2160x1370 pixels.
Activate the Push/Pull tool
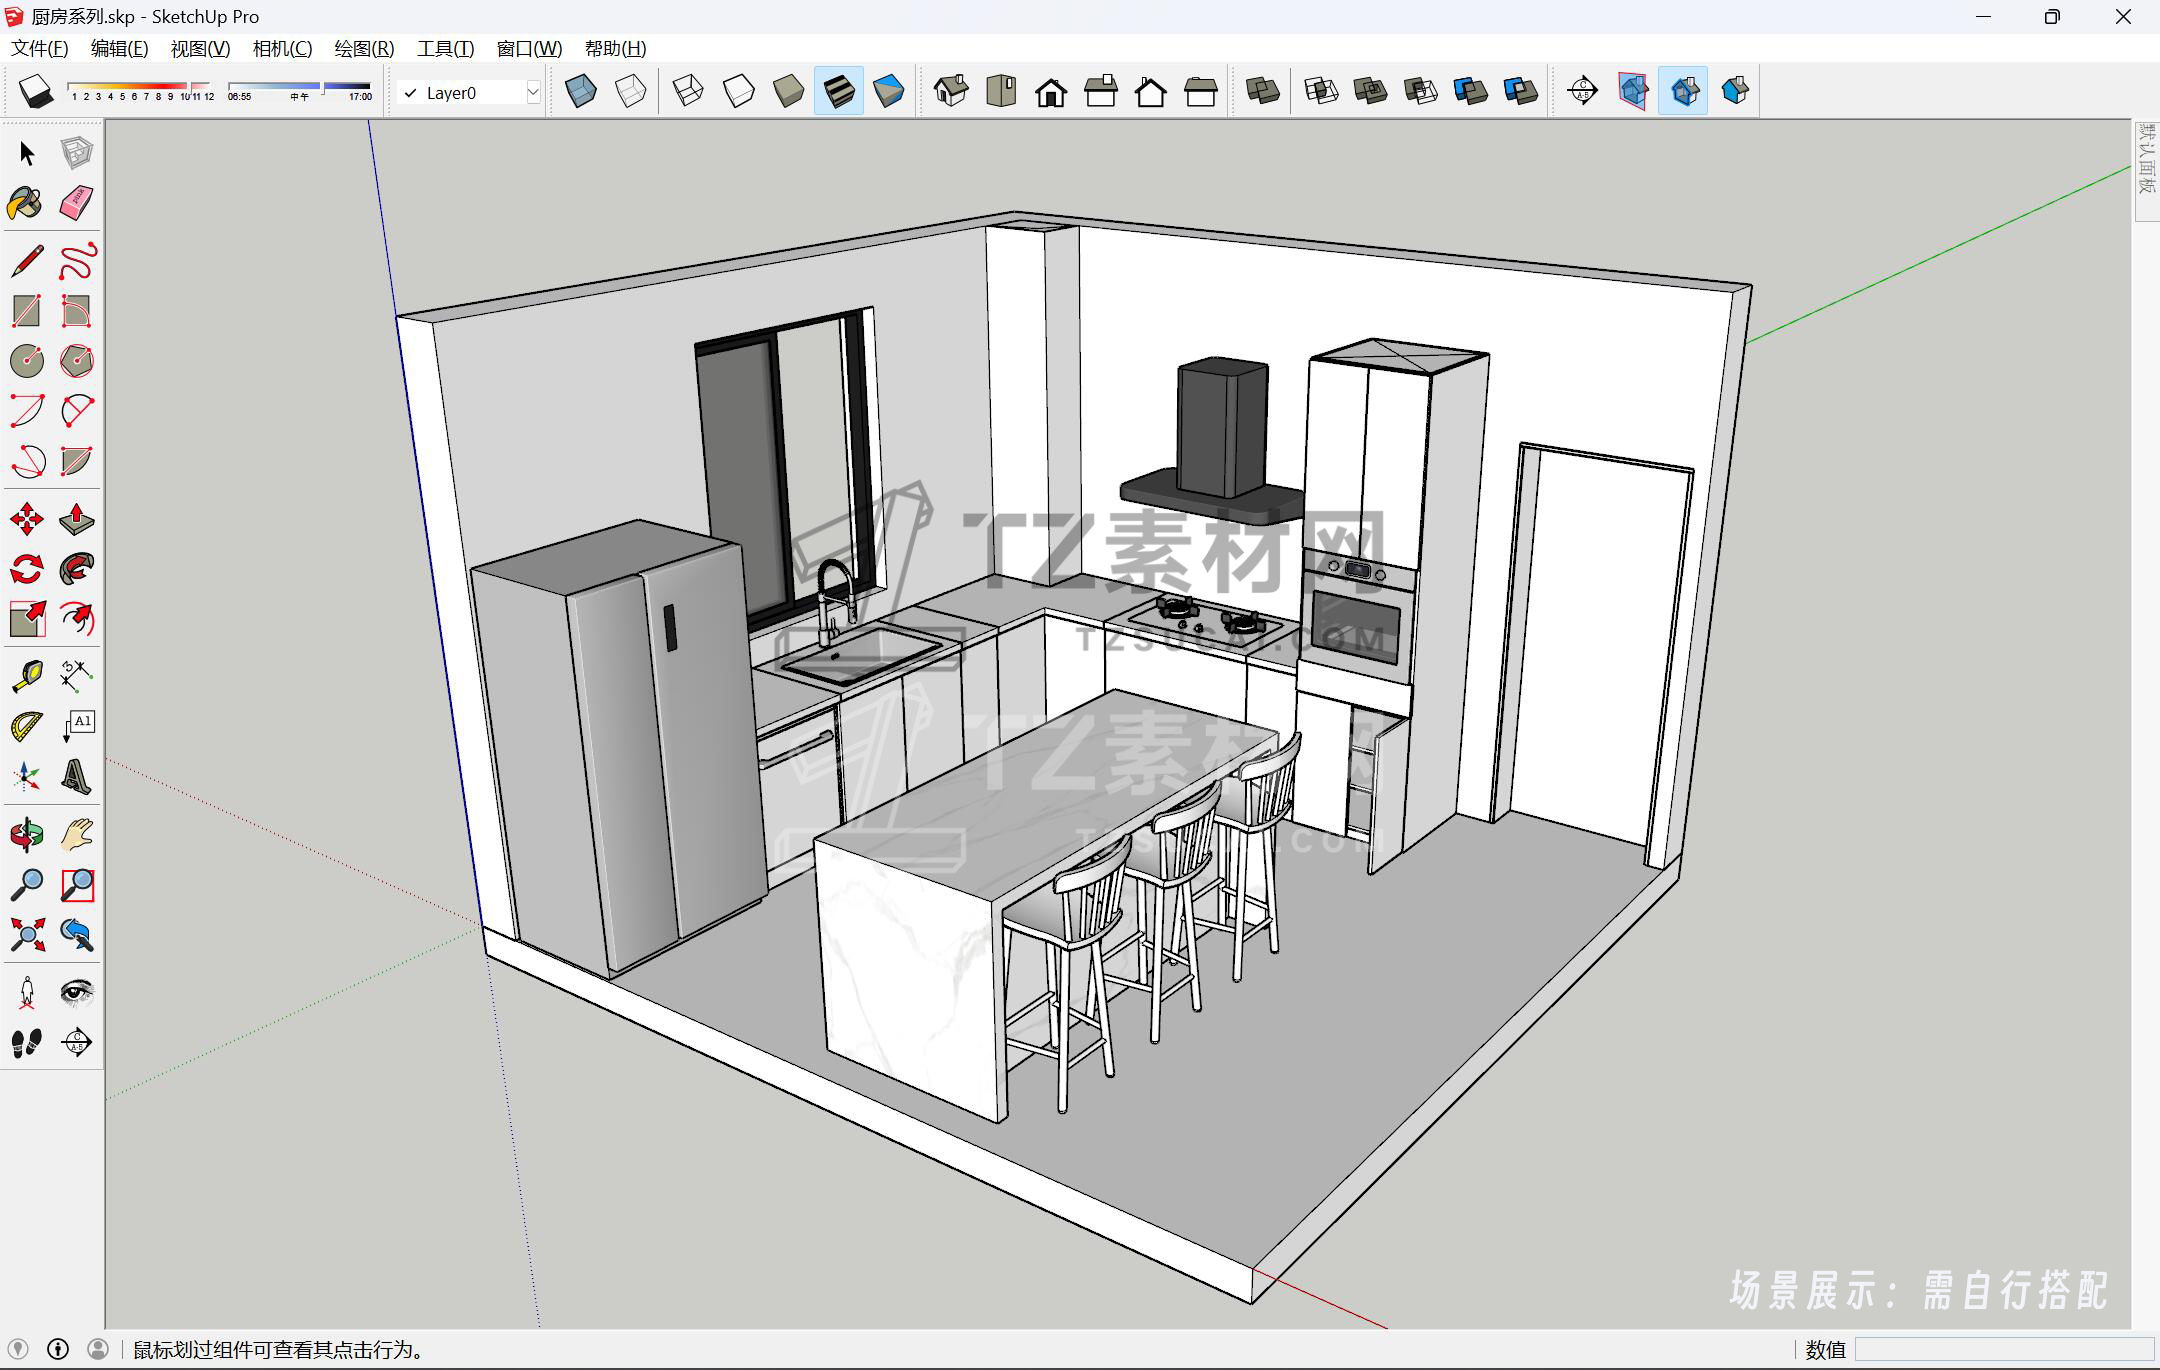coord(77,519)
